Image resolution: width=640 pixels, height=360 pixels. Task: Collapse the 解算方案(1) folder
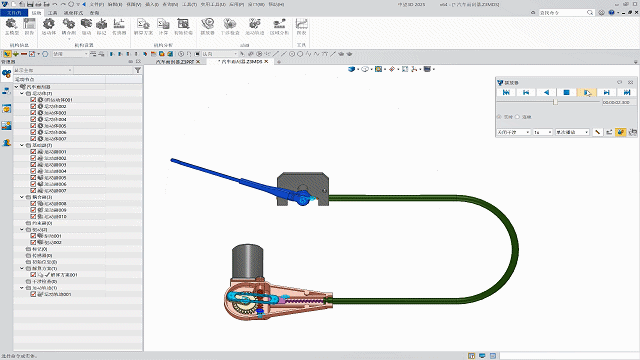tap(22, 268)
